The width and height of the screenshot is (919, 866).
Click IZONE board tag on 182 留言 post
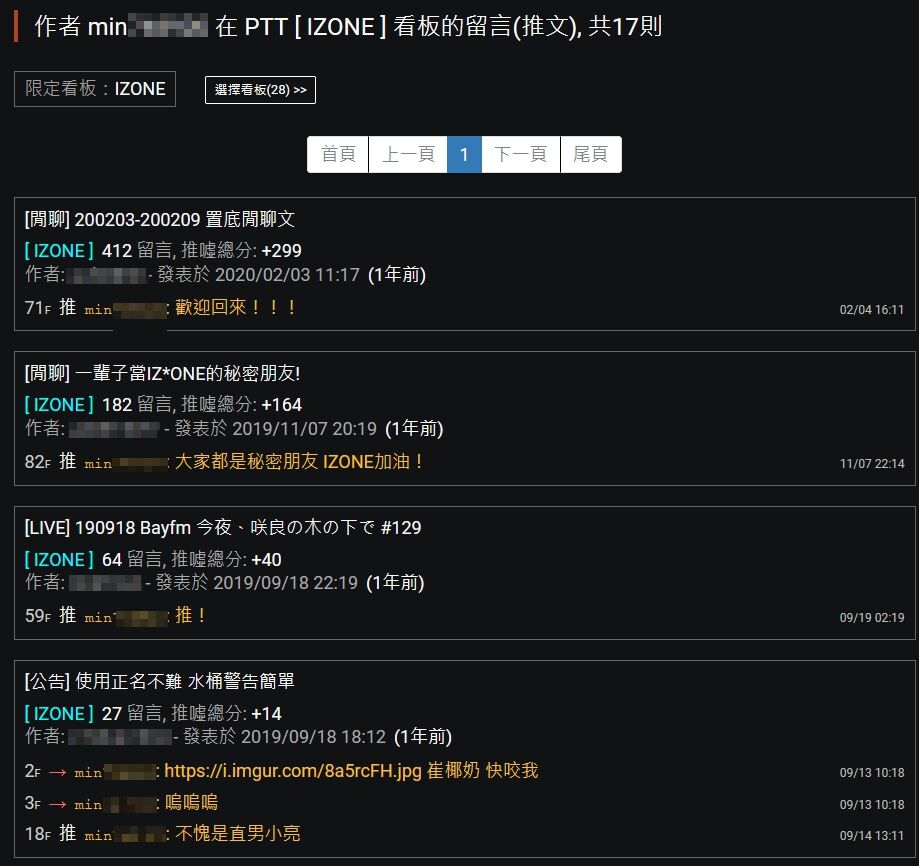(59, 405)
